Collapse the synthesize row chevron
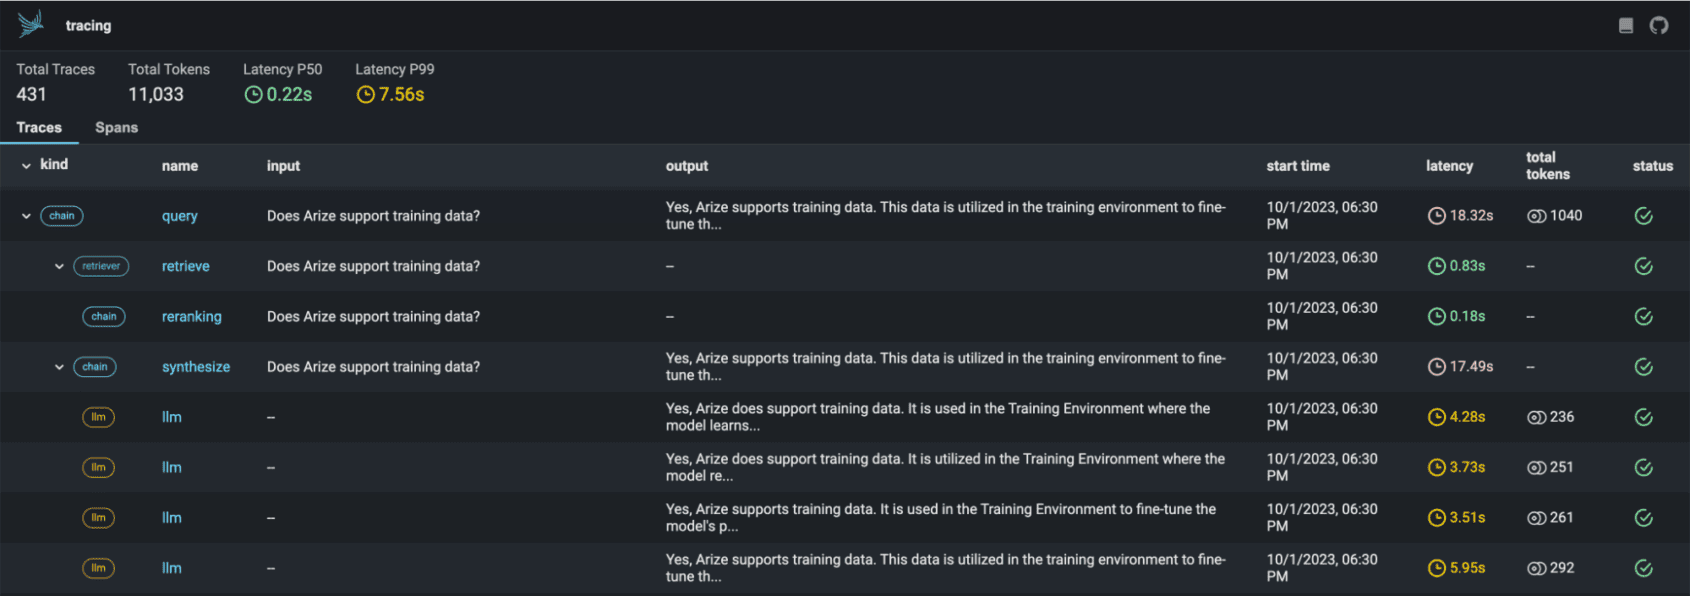 pos(59,367)
